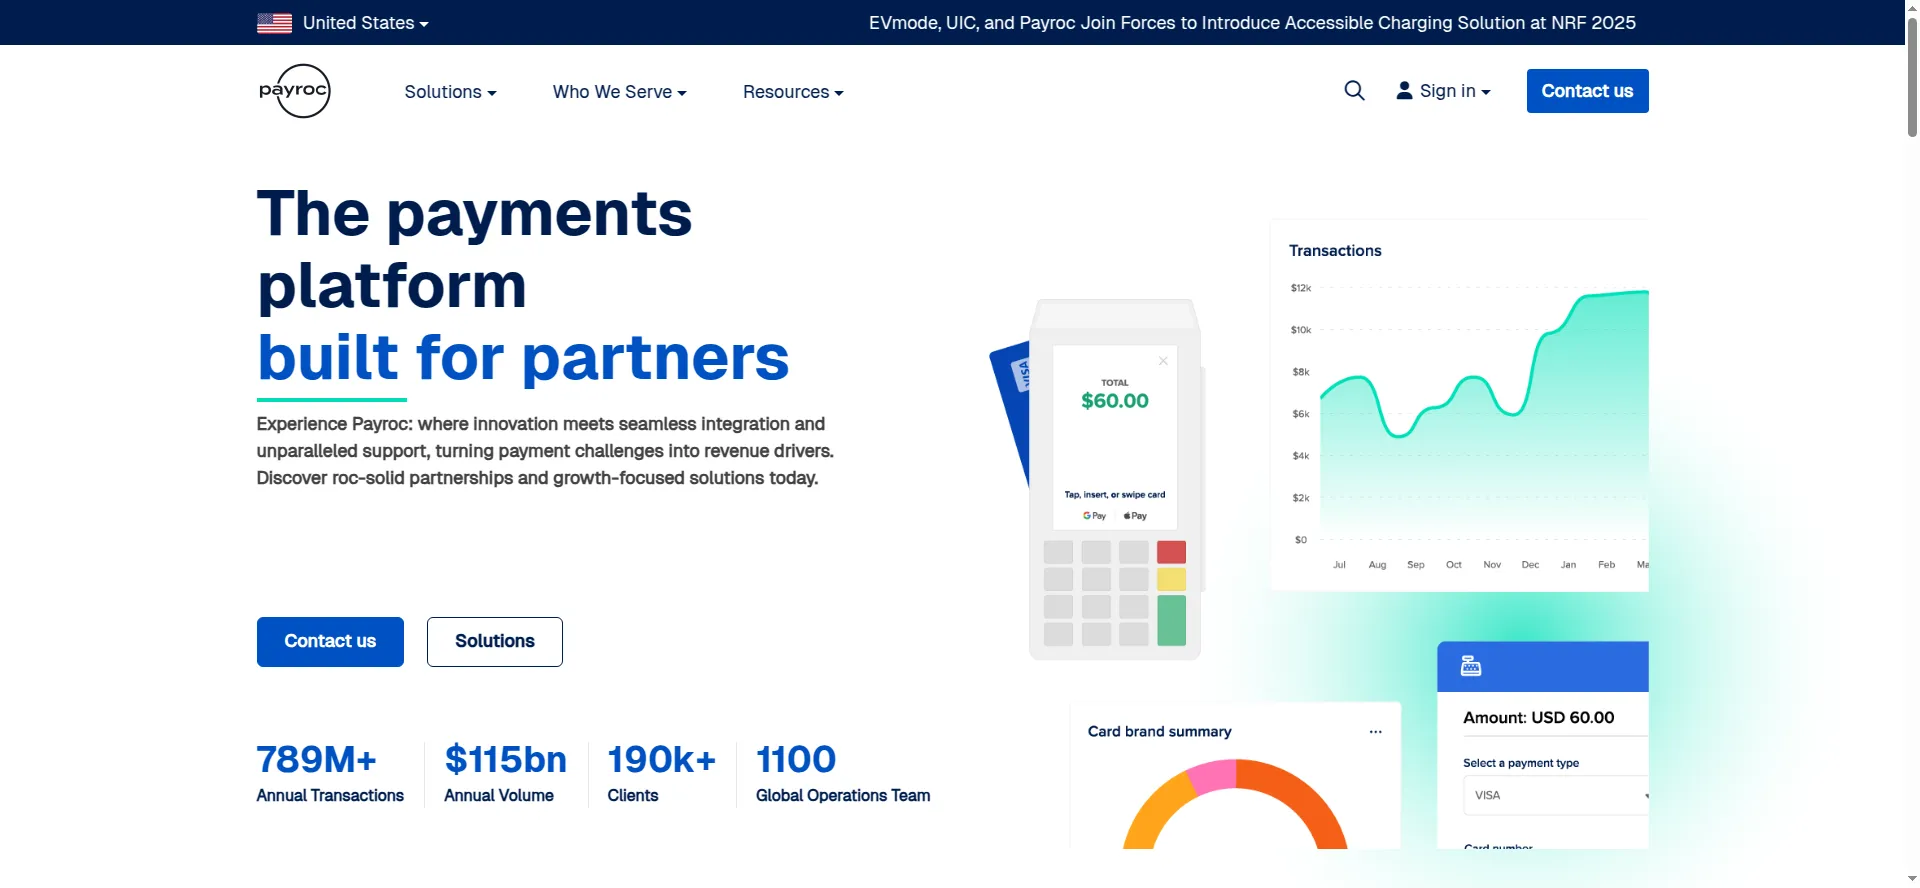Click the outlined Solutions button in hero
The height and width of the screenshot is (888, 1920).
494,641
